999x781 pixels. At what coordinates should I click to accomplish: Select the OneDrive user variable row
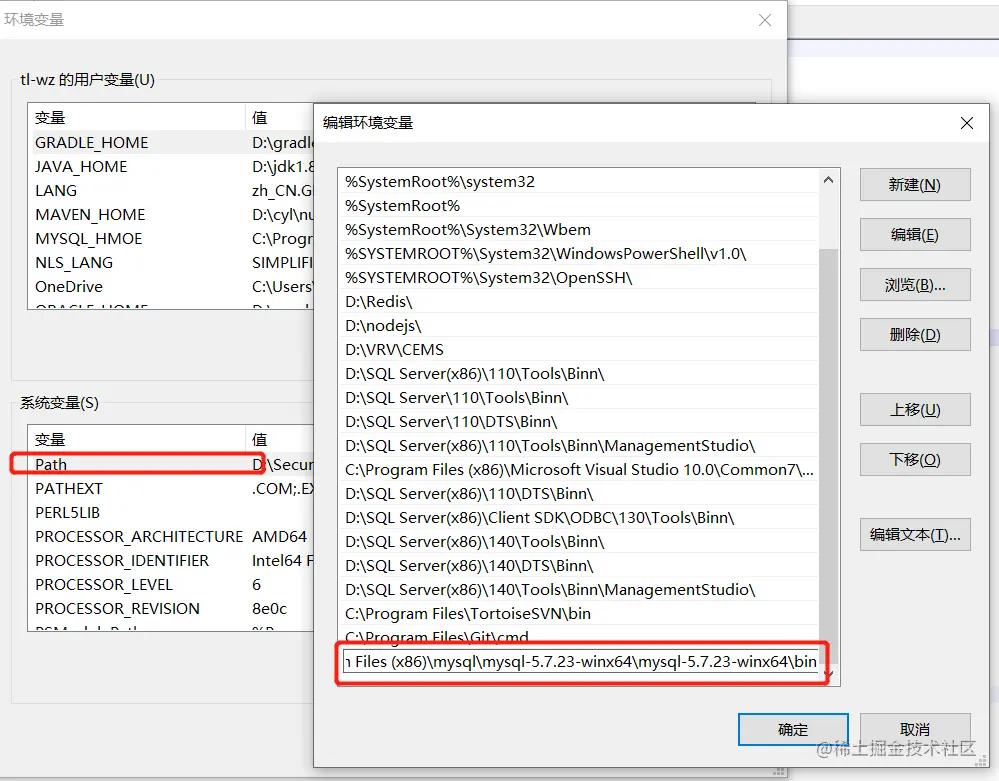[171, 287]
